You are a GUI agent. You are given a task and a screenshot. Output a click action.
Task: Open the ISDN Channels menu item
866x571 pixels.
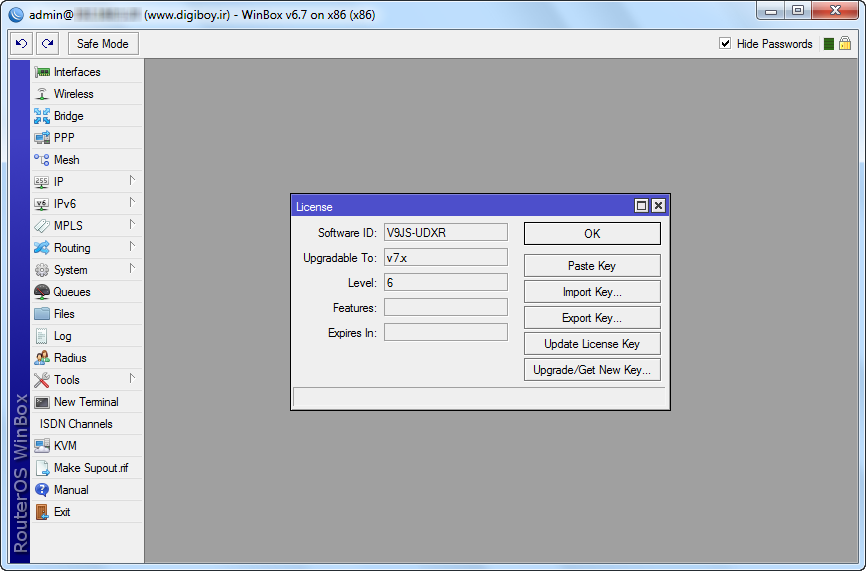[87, 424]
